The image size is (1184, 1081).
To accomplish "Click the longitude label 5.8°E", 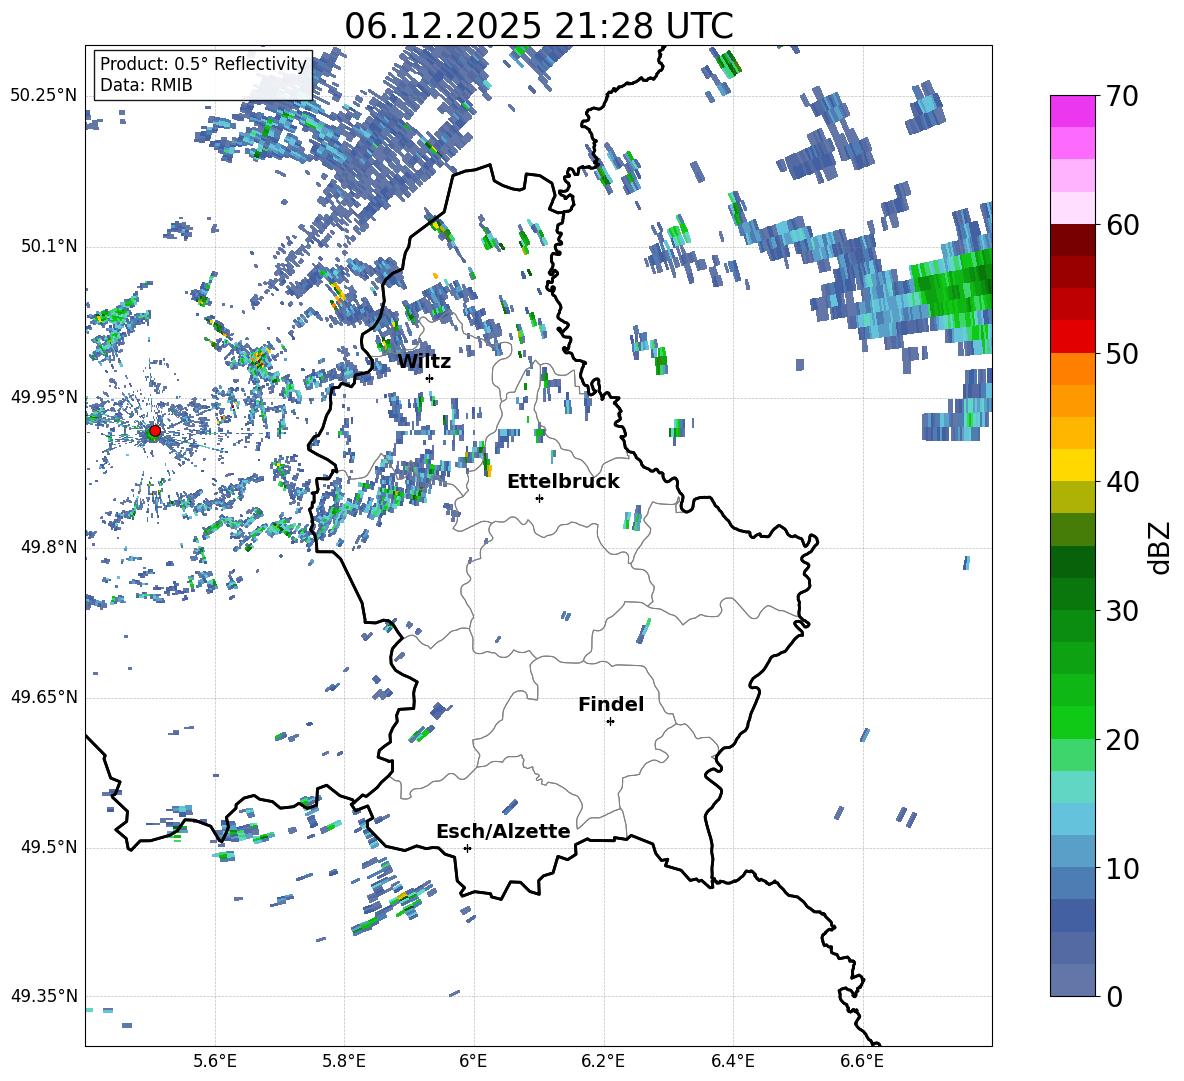I will [x=344, y=1061].
